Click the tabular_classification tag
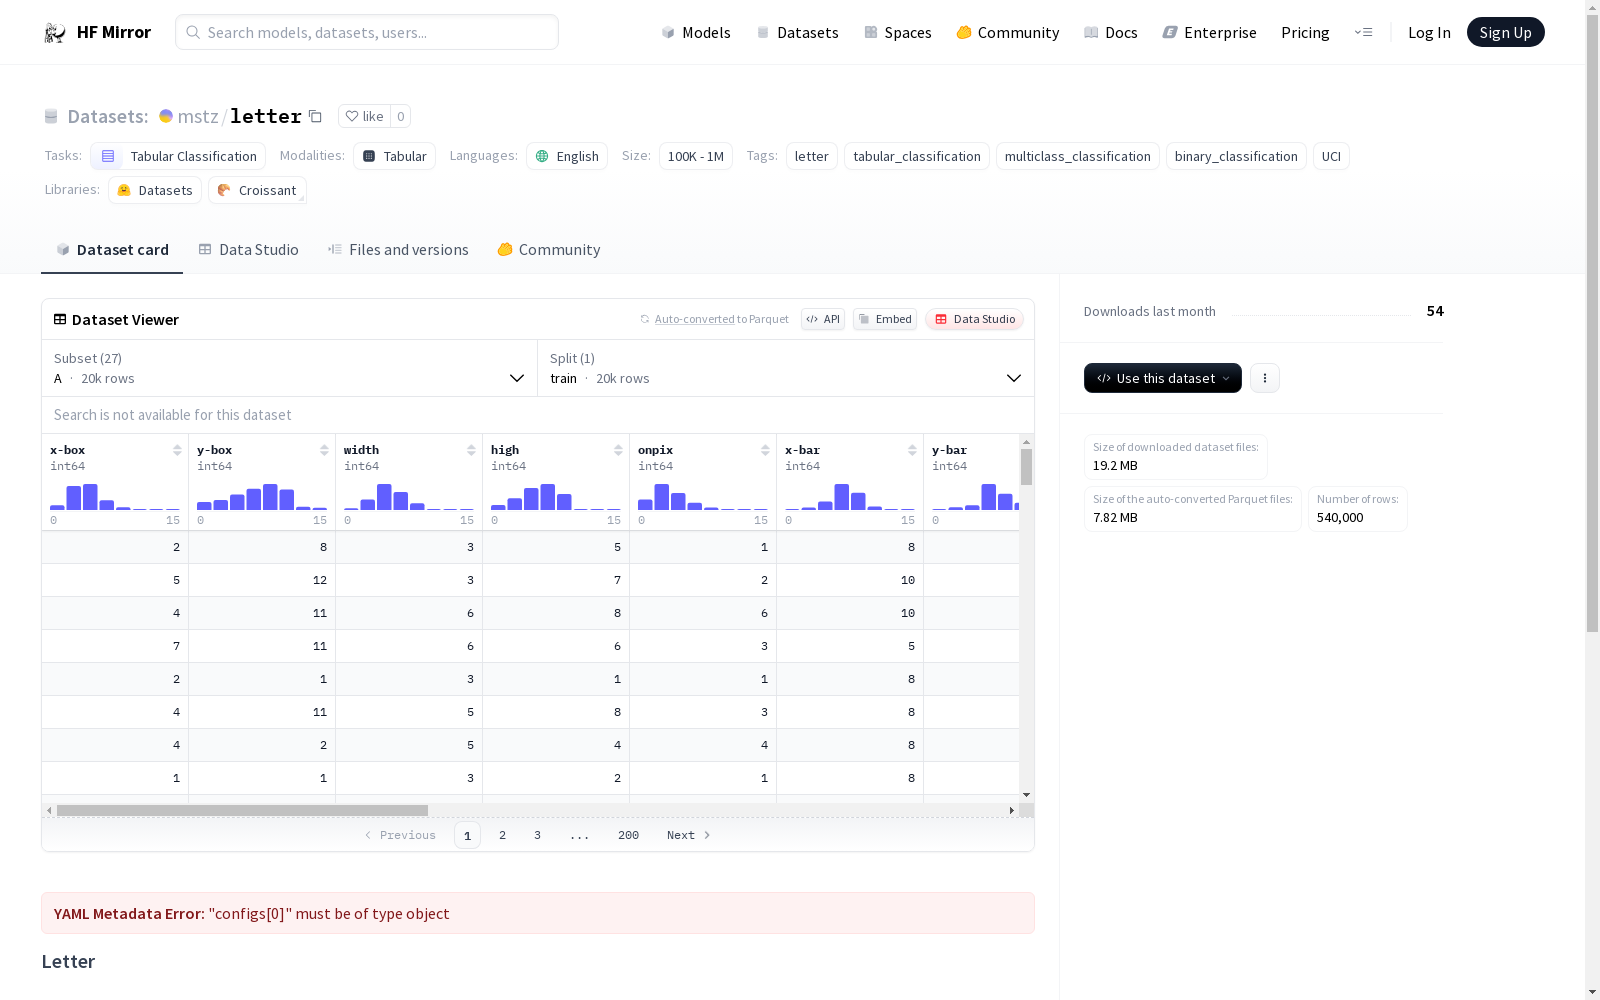 pyautogui.click(x=917, y=156)
